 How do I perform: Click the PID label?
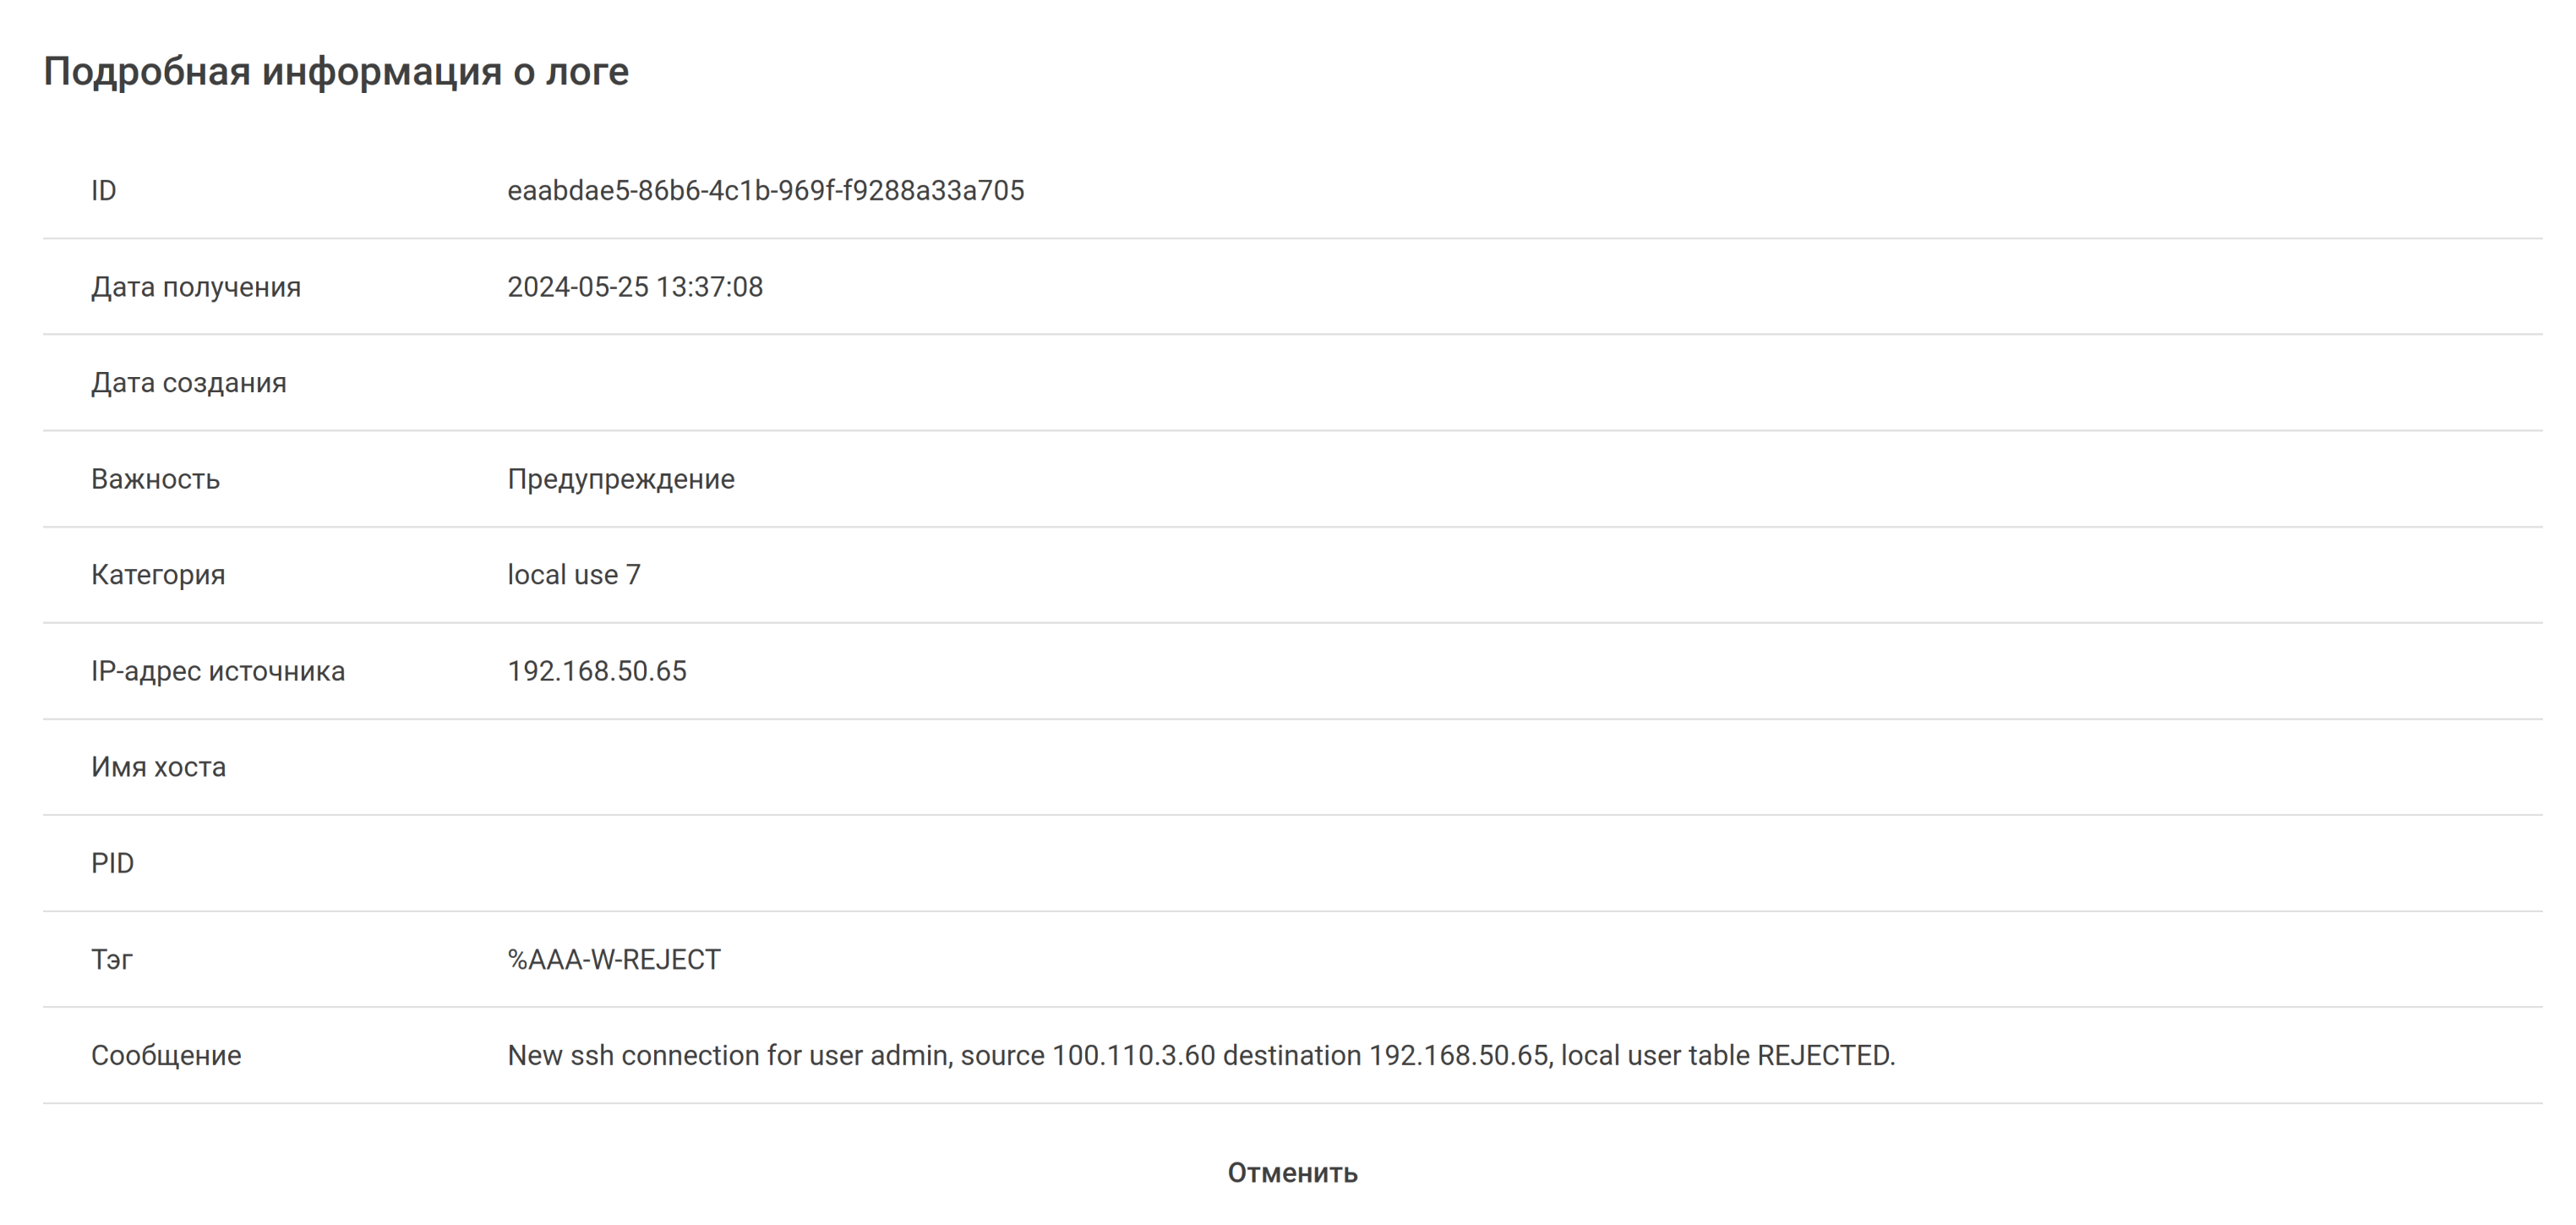112,863
